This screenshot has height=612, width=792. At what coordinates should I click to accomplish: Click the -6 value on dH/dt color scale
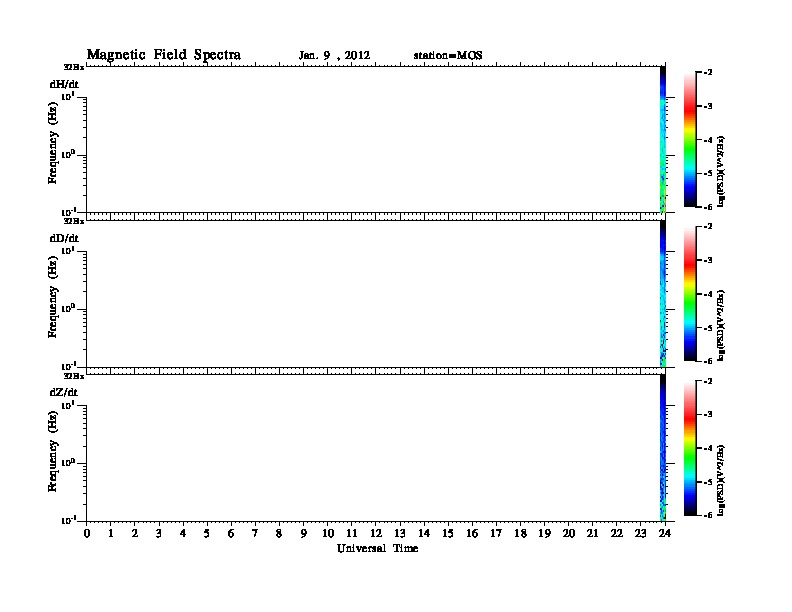pos(708,207)
